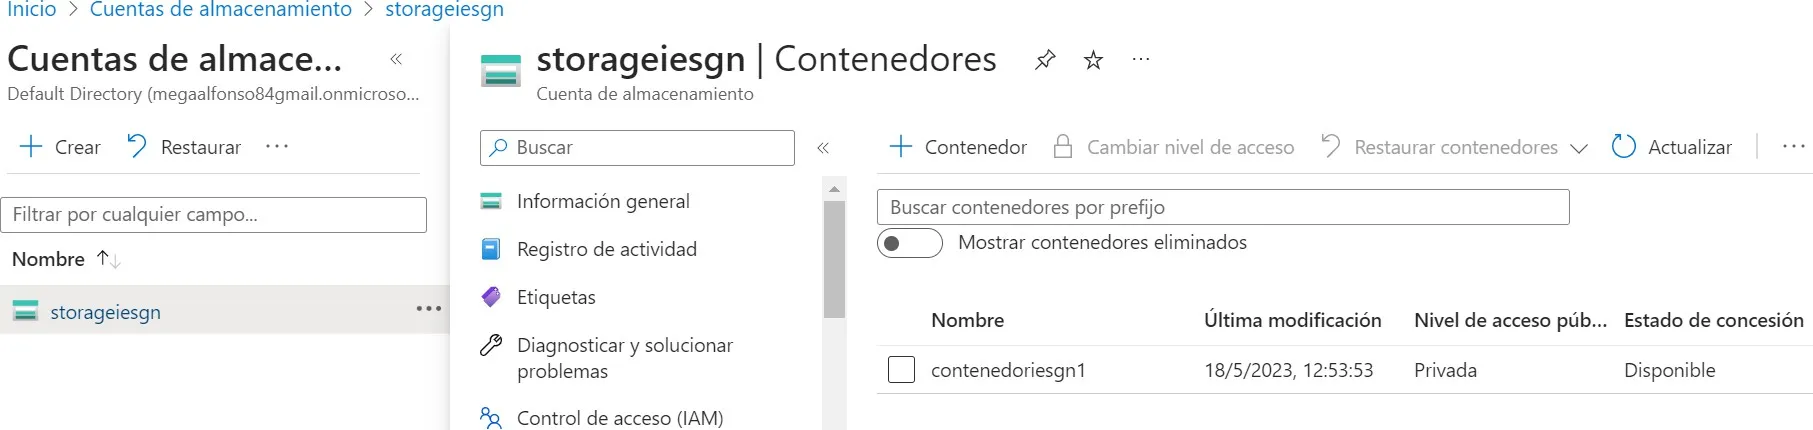Open the more options menu for storageiesgn row
The image size is (1813, 430).
[x=429, y=309]
